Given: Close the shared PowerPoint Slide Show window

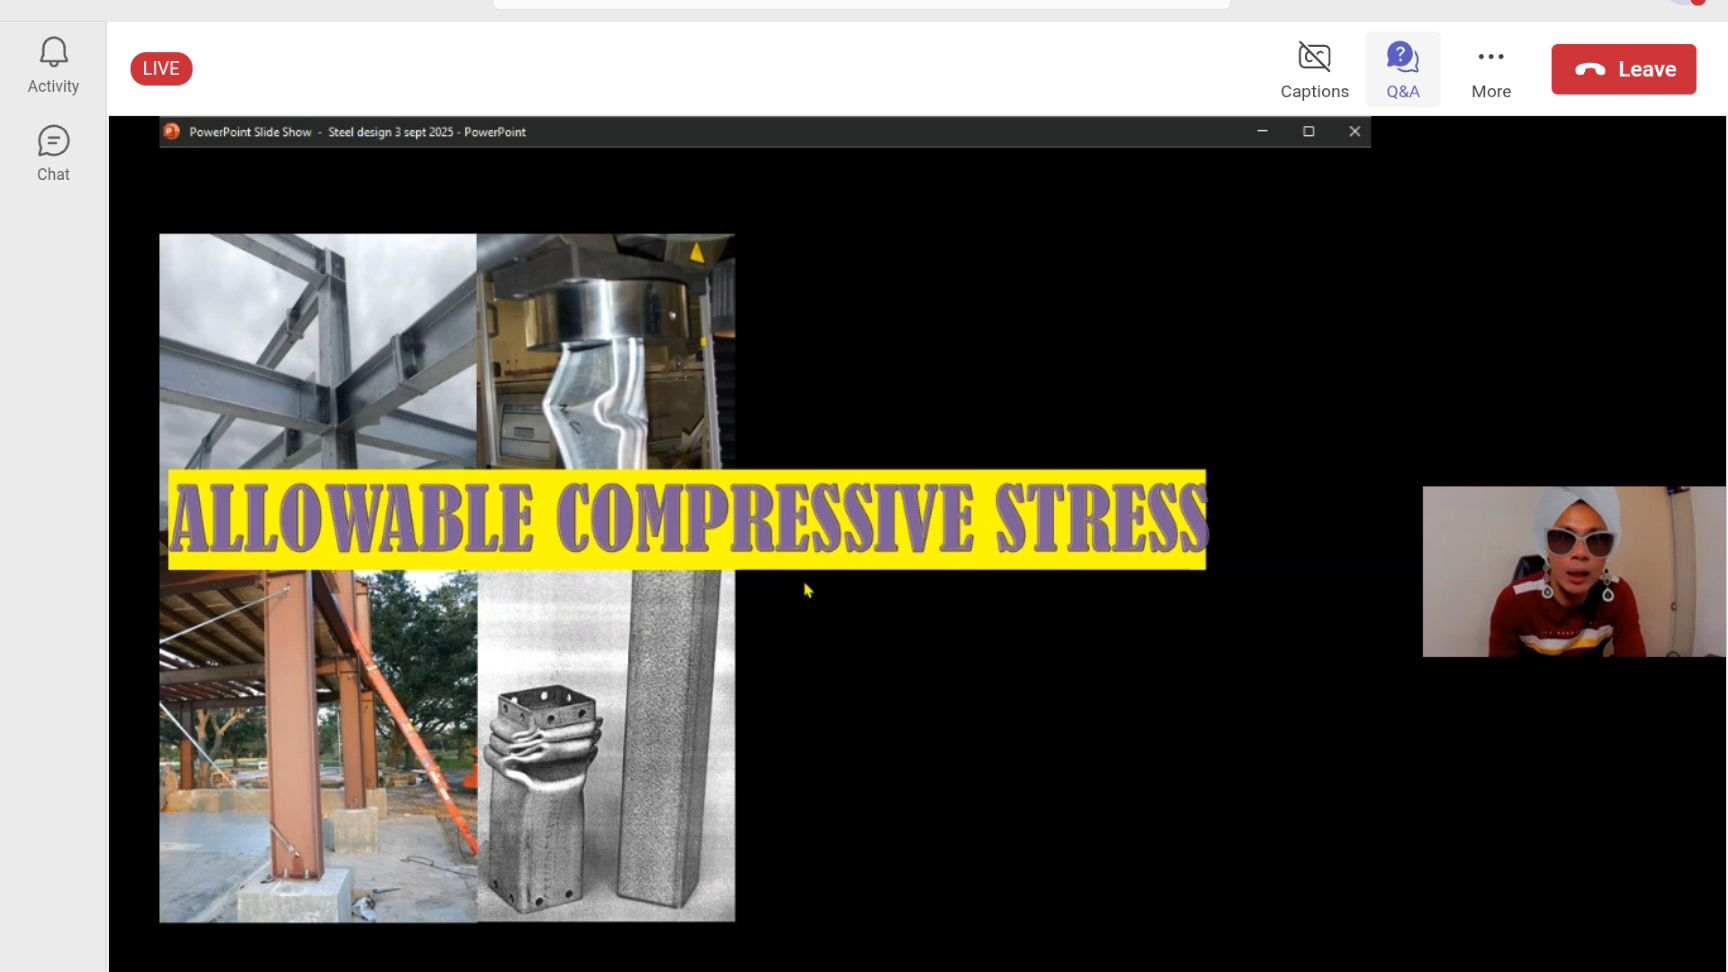Looking at the screenshot, I should [x=1354, y=132].
